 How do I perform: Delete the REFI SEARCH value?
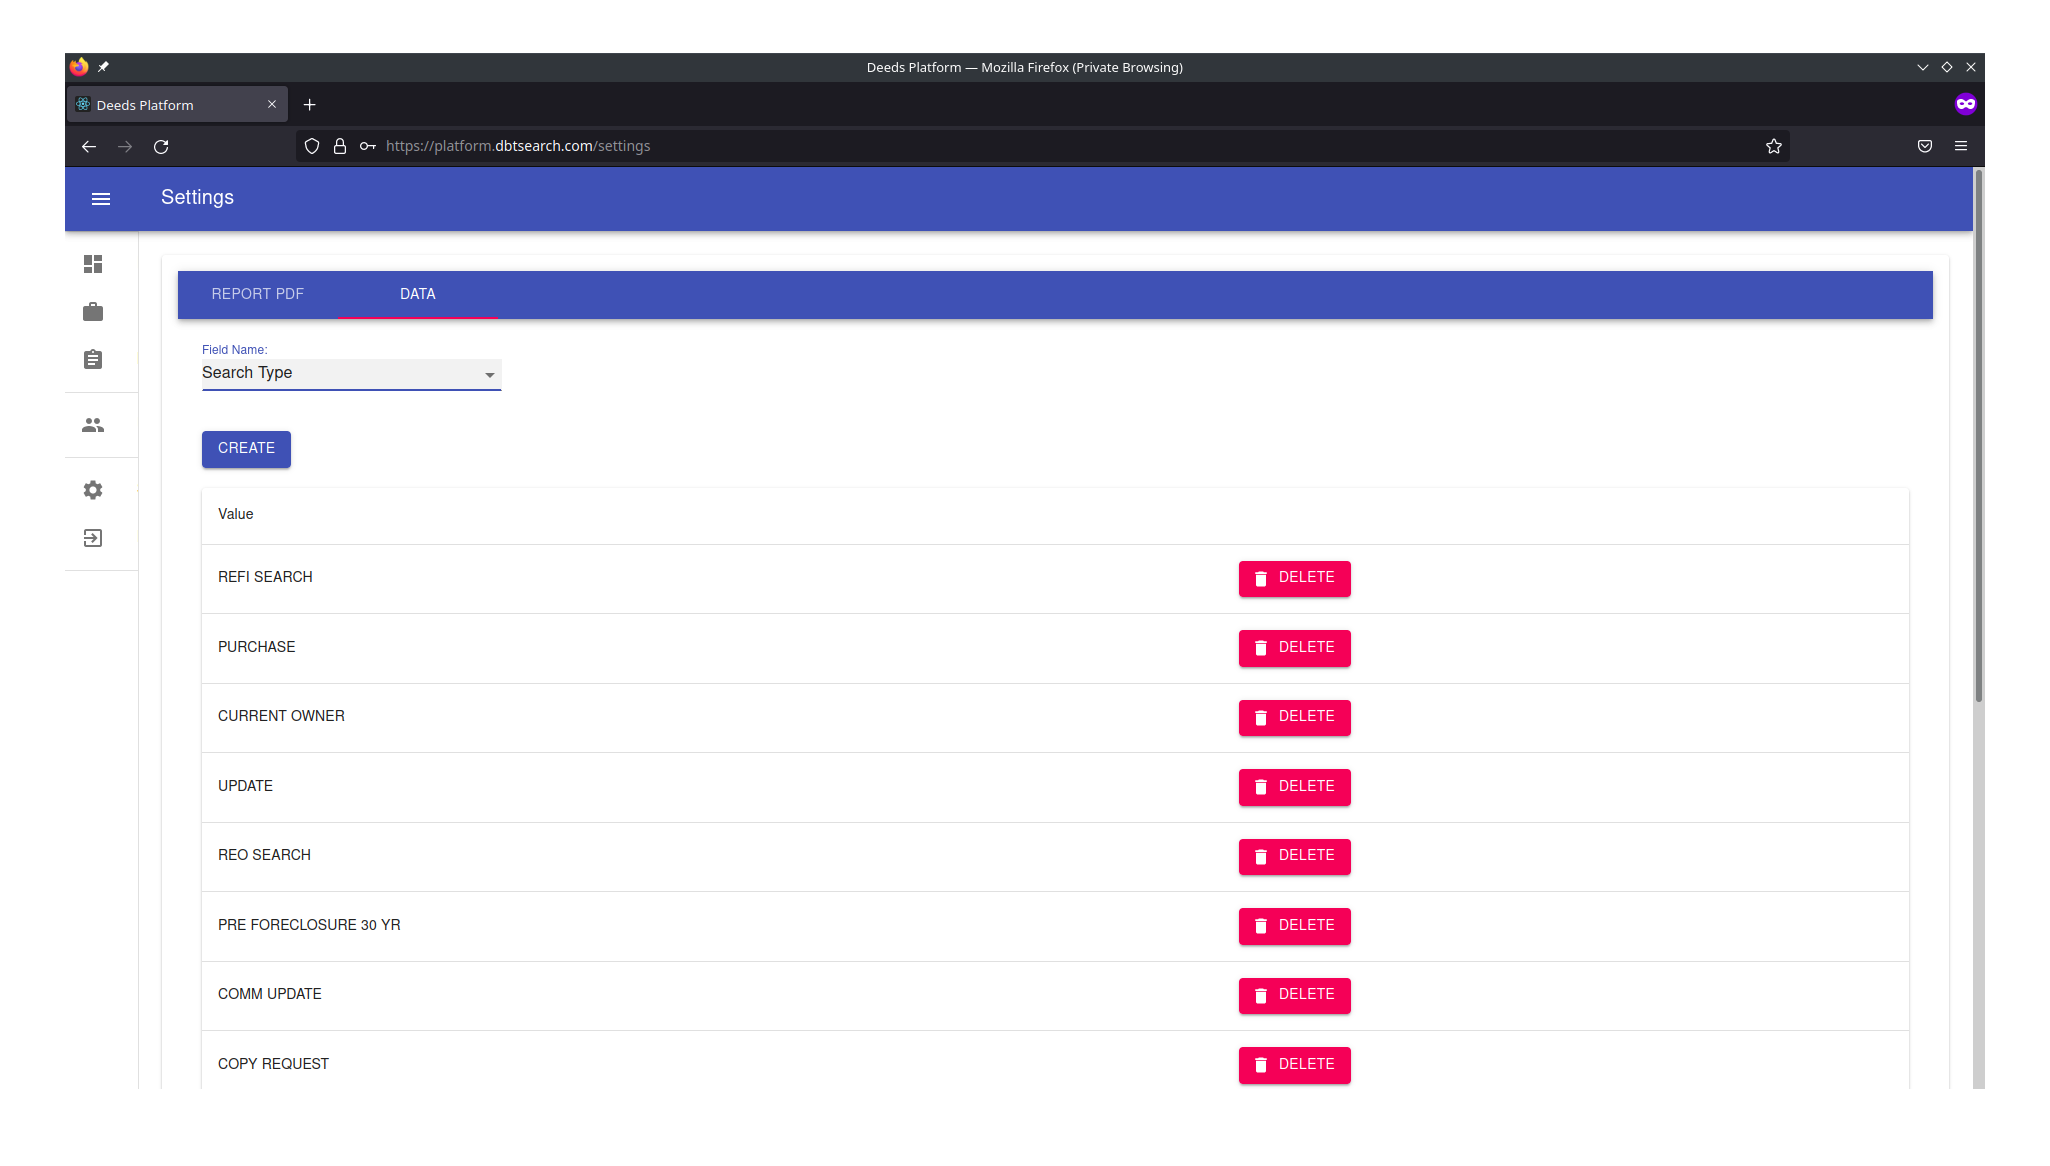1294,578
